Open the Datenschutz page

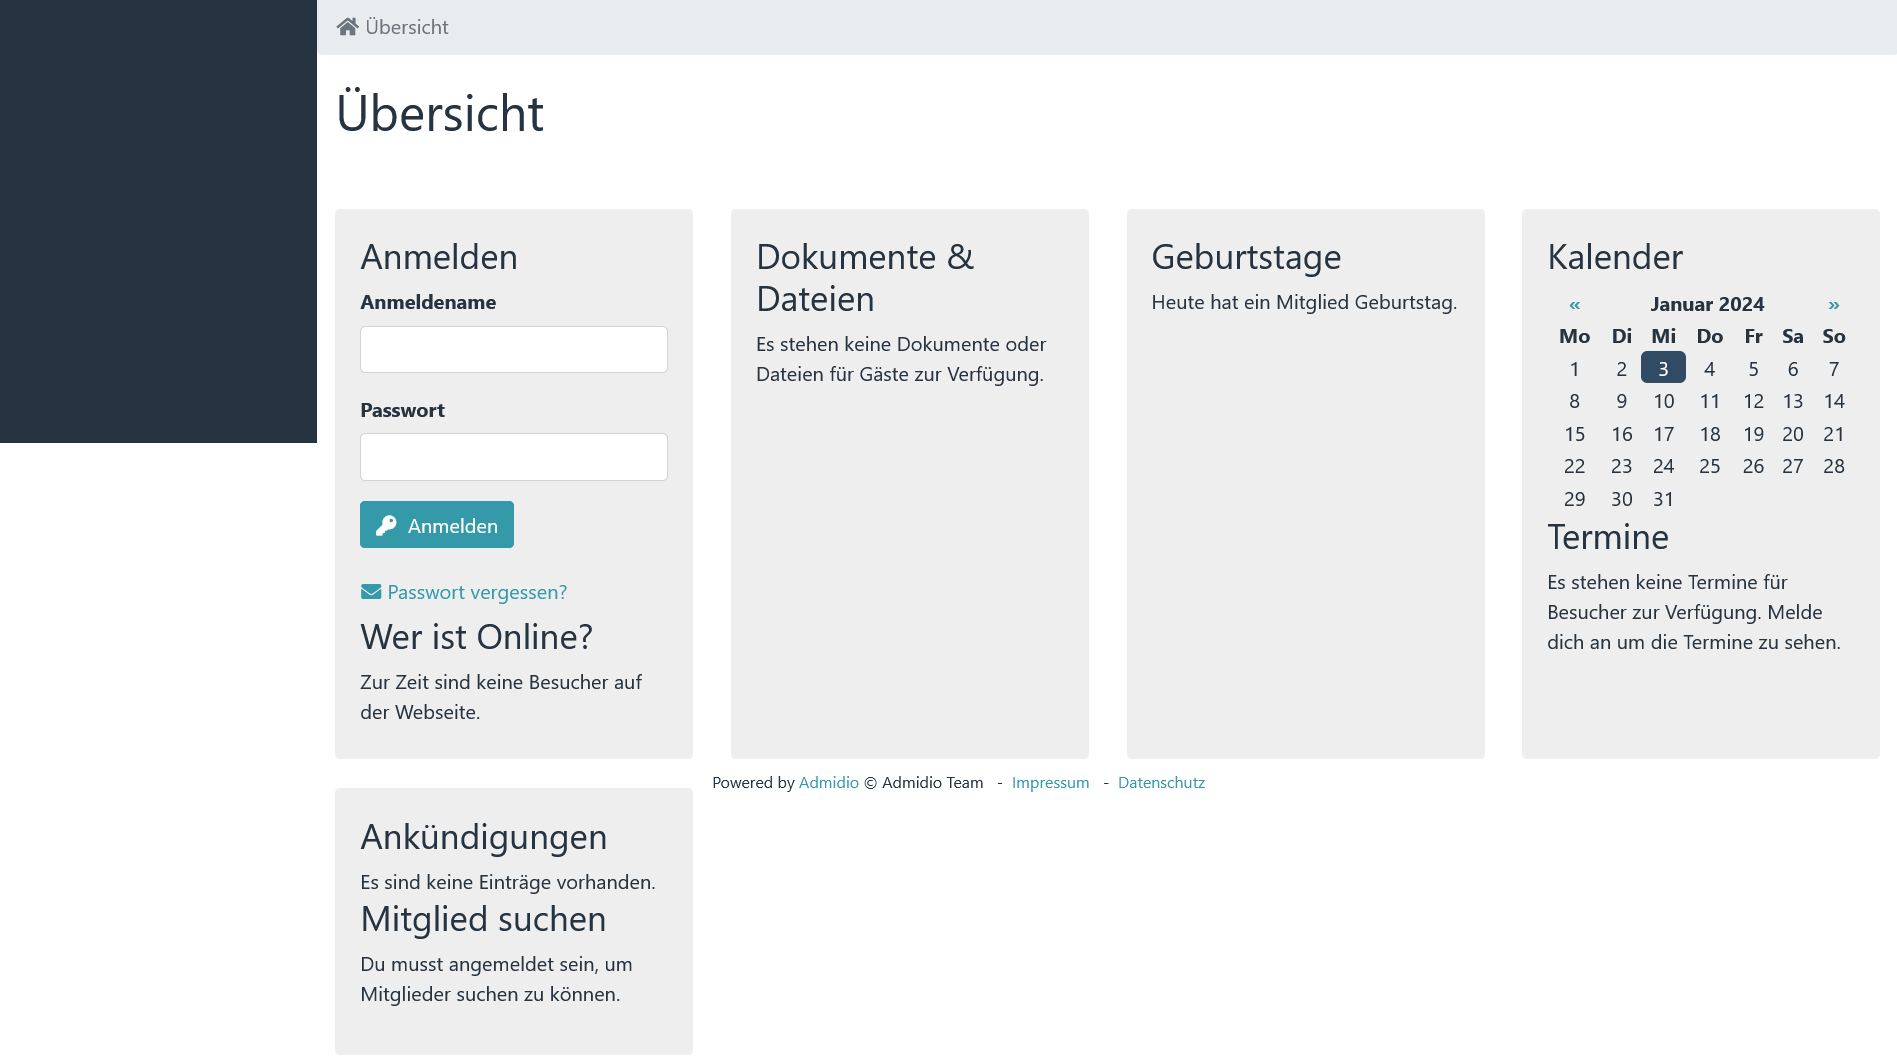point(1161,782)
